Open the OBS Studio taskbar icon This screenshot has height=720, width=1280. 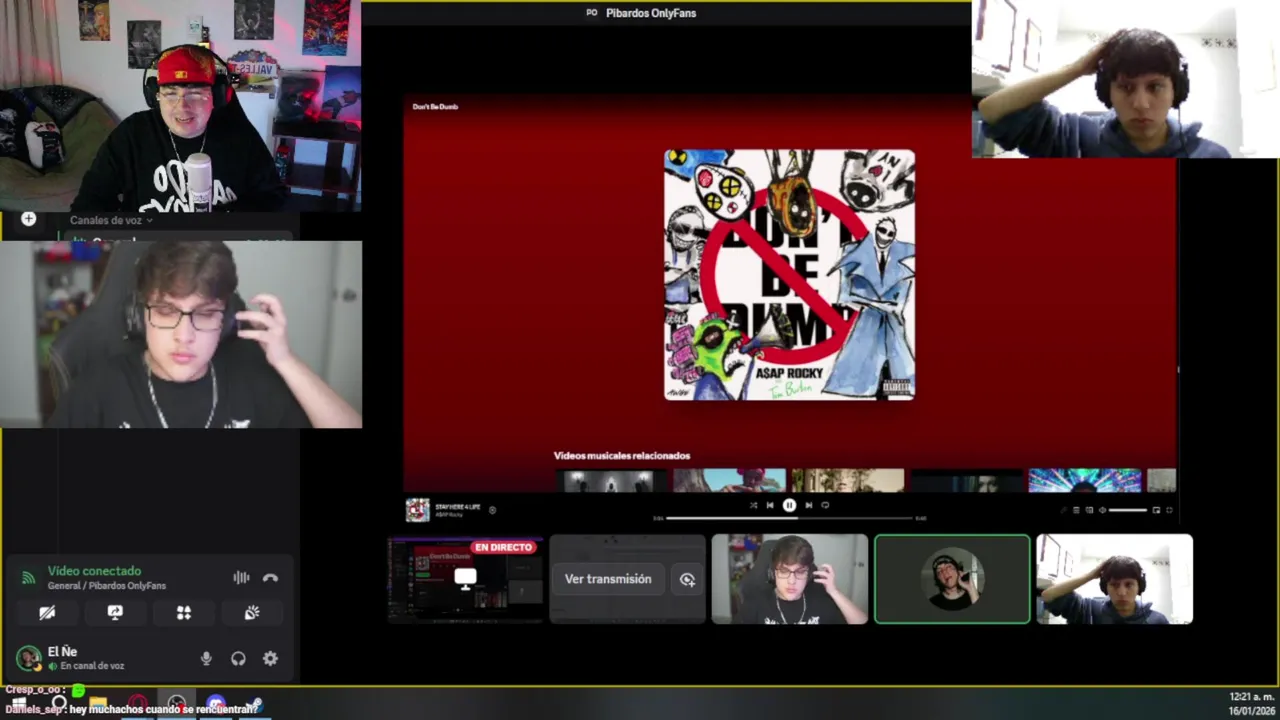(x=176, y=704)
